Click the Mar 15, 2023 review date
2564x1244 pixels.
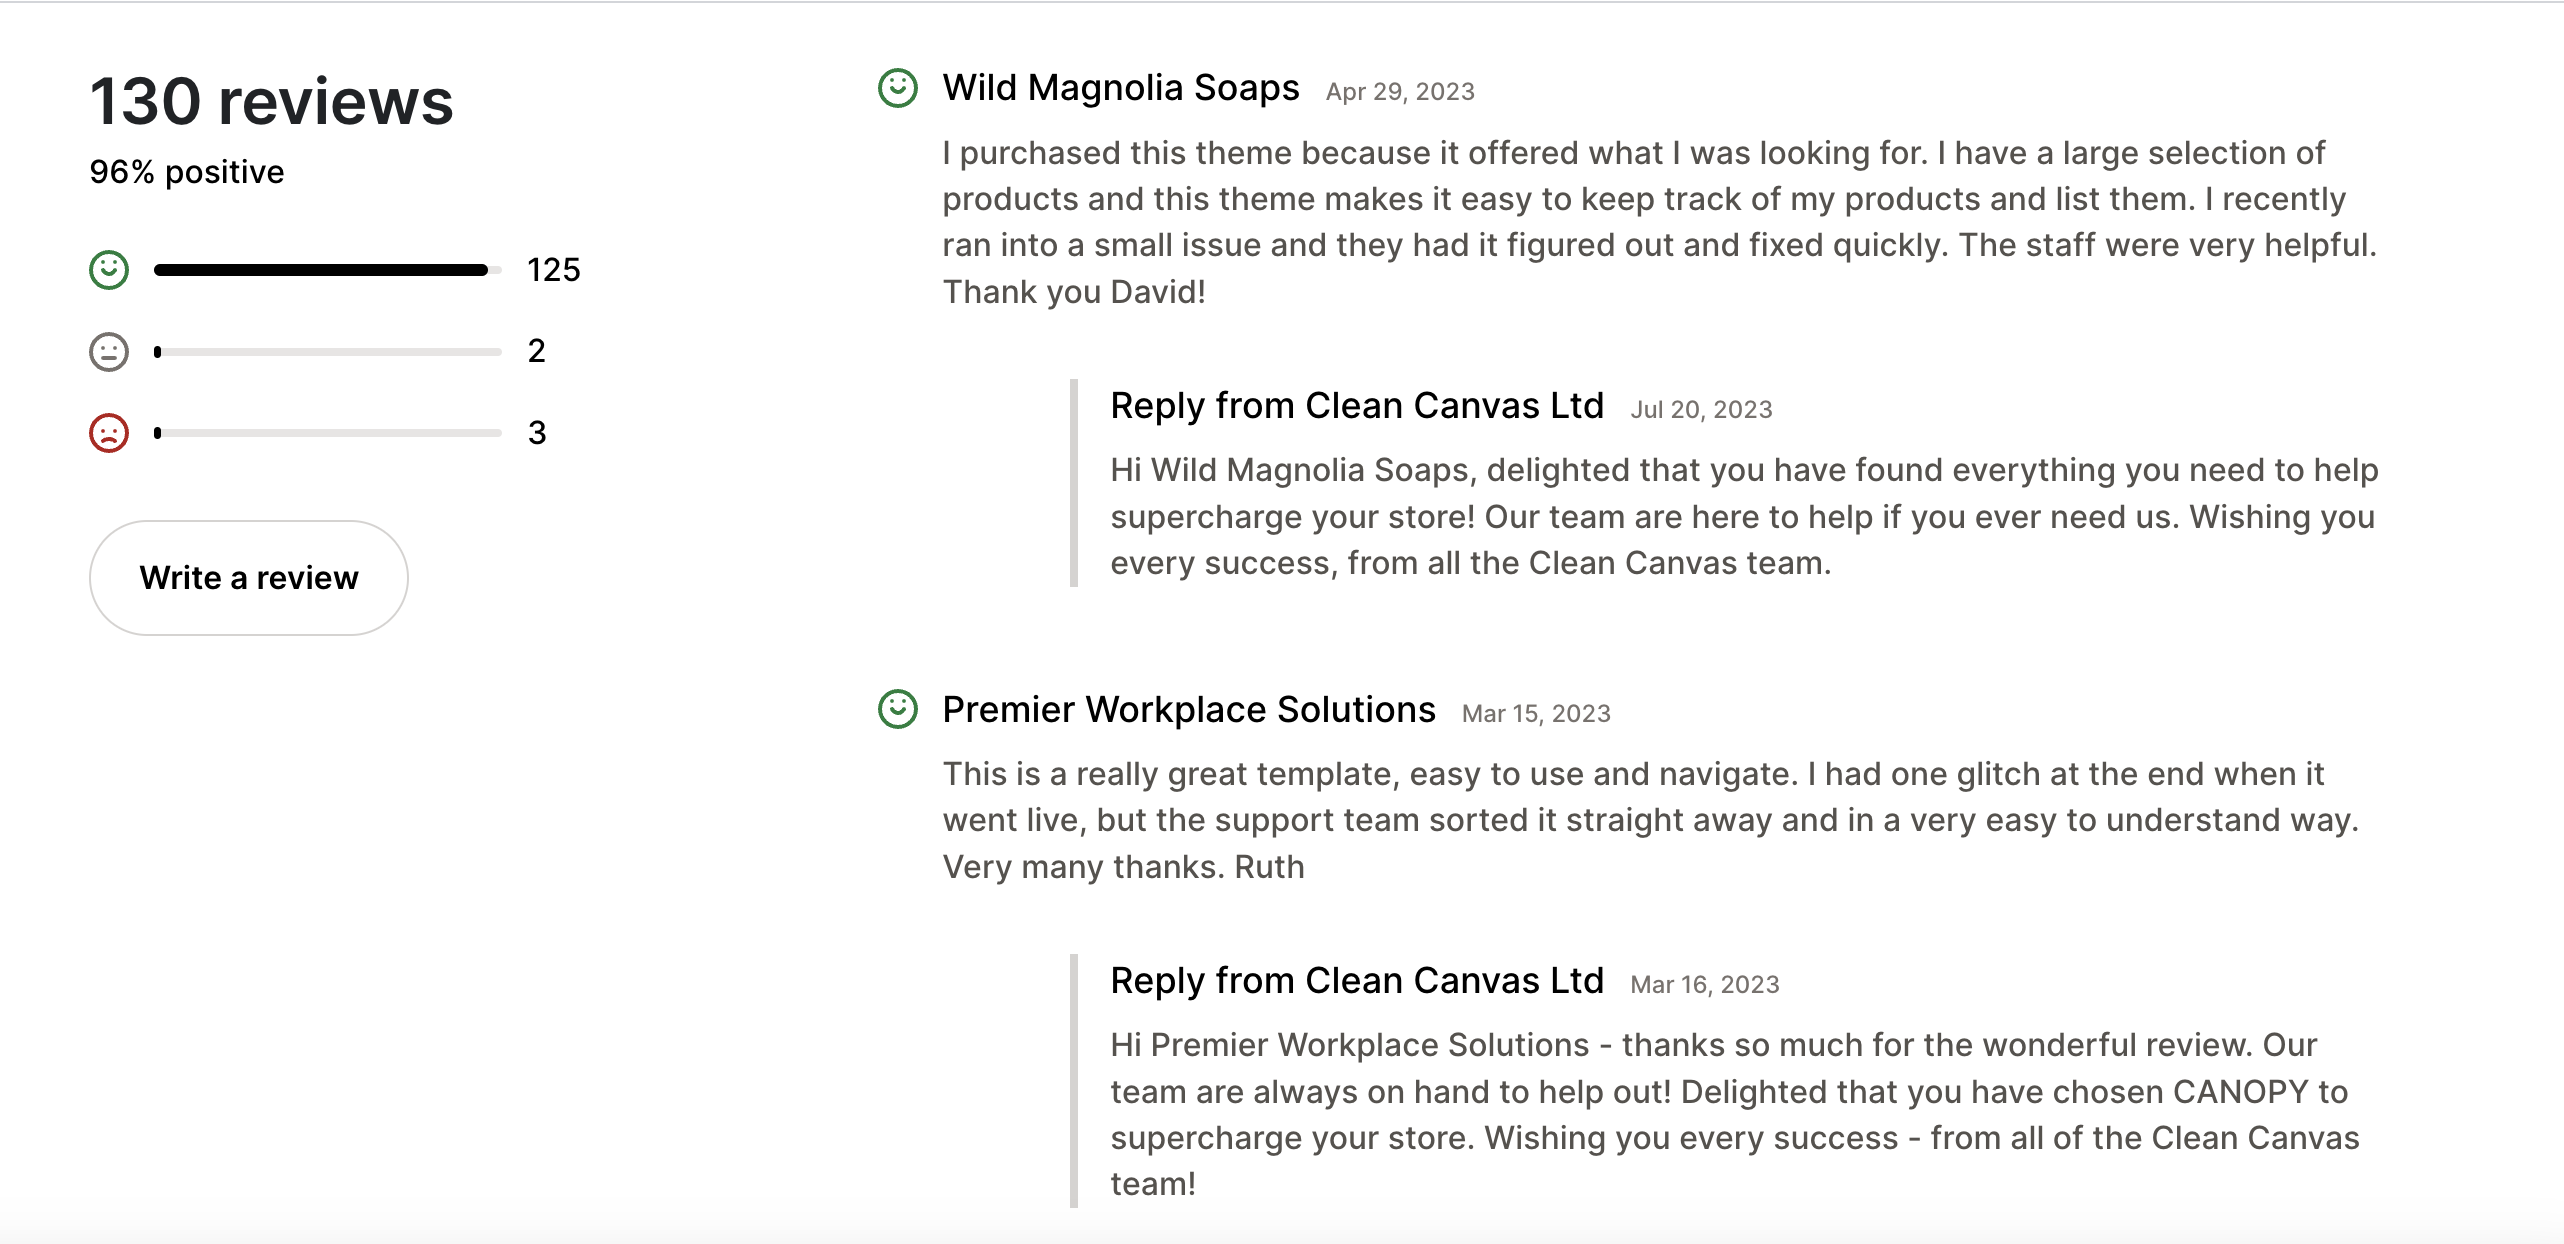coord(1535,713)
